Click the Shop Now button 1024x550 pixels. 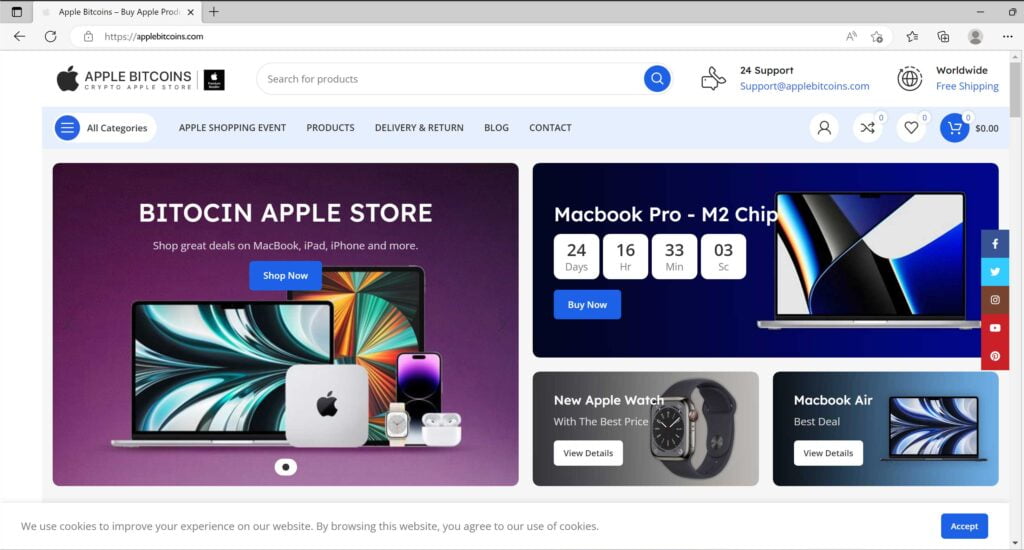(x=285, y=276)
